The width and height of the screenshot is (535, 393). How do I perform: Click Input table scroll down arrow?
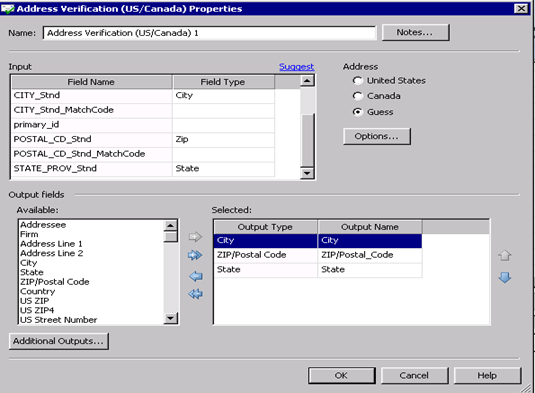point(307,173)
